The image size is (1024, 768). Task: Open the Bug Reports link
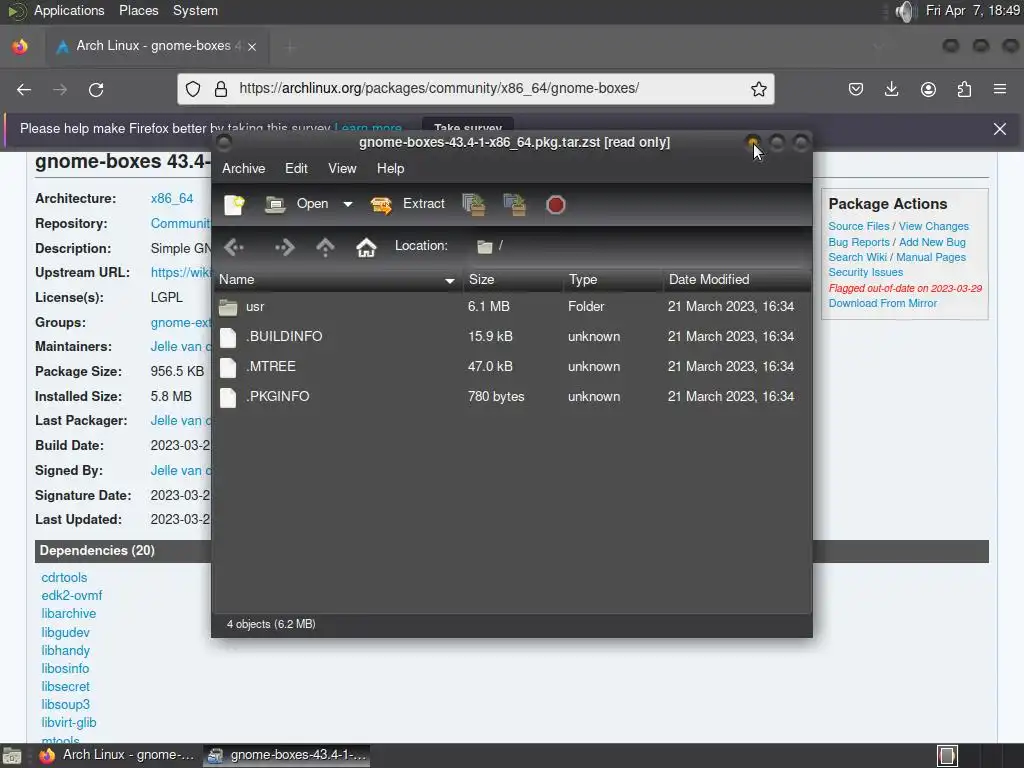859,242
